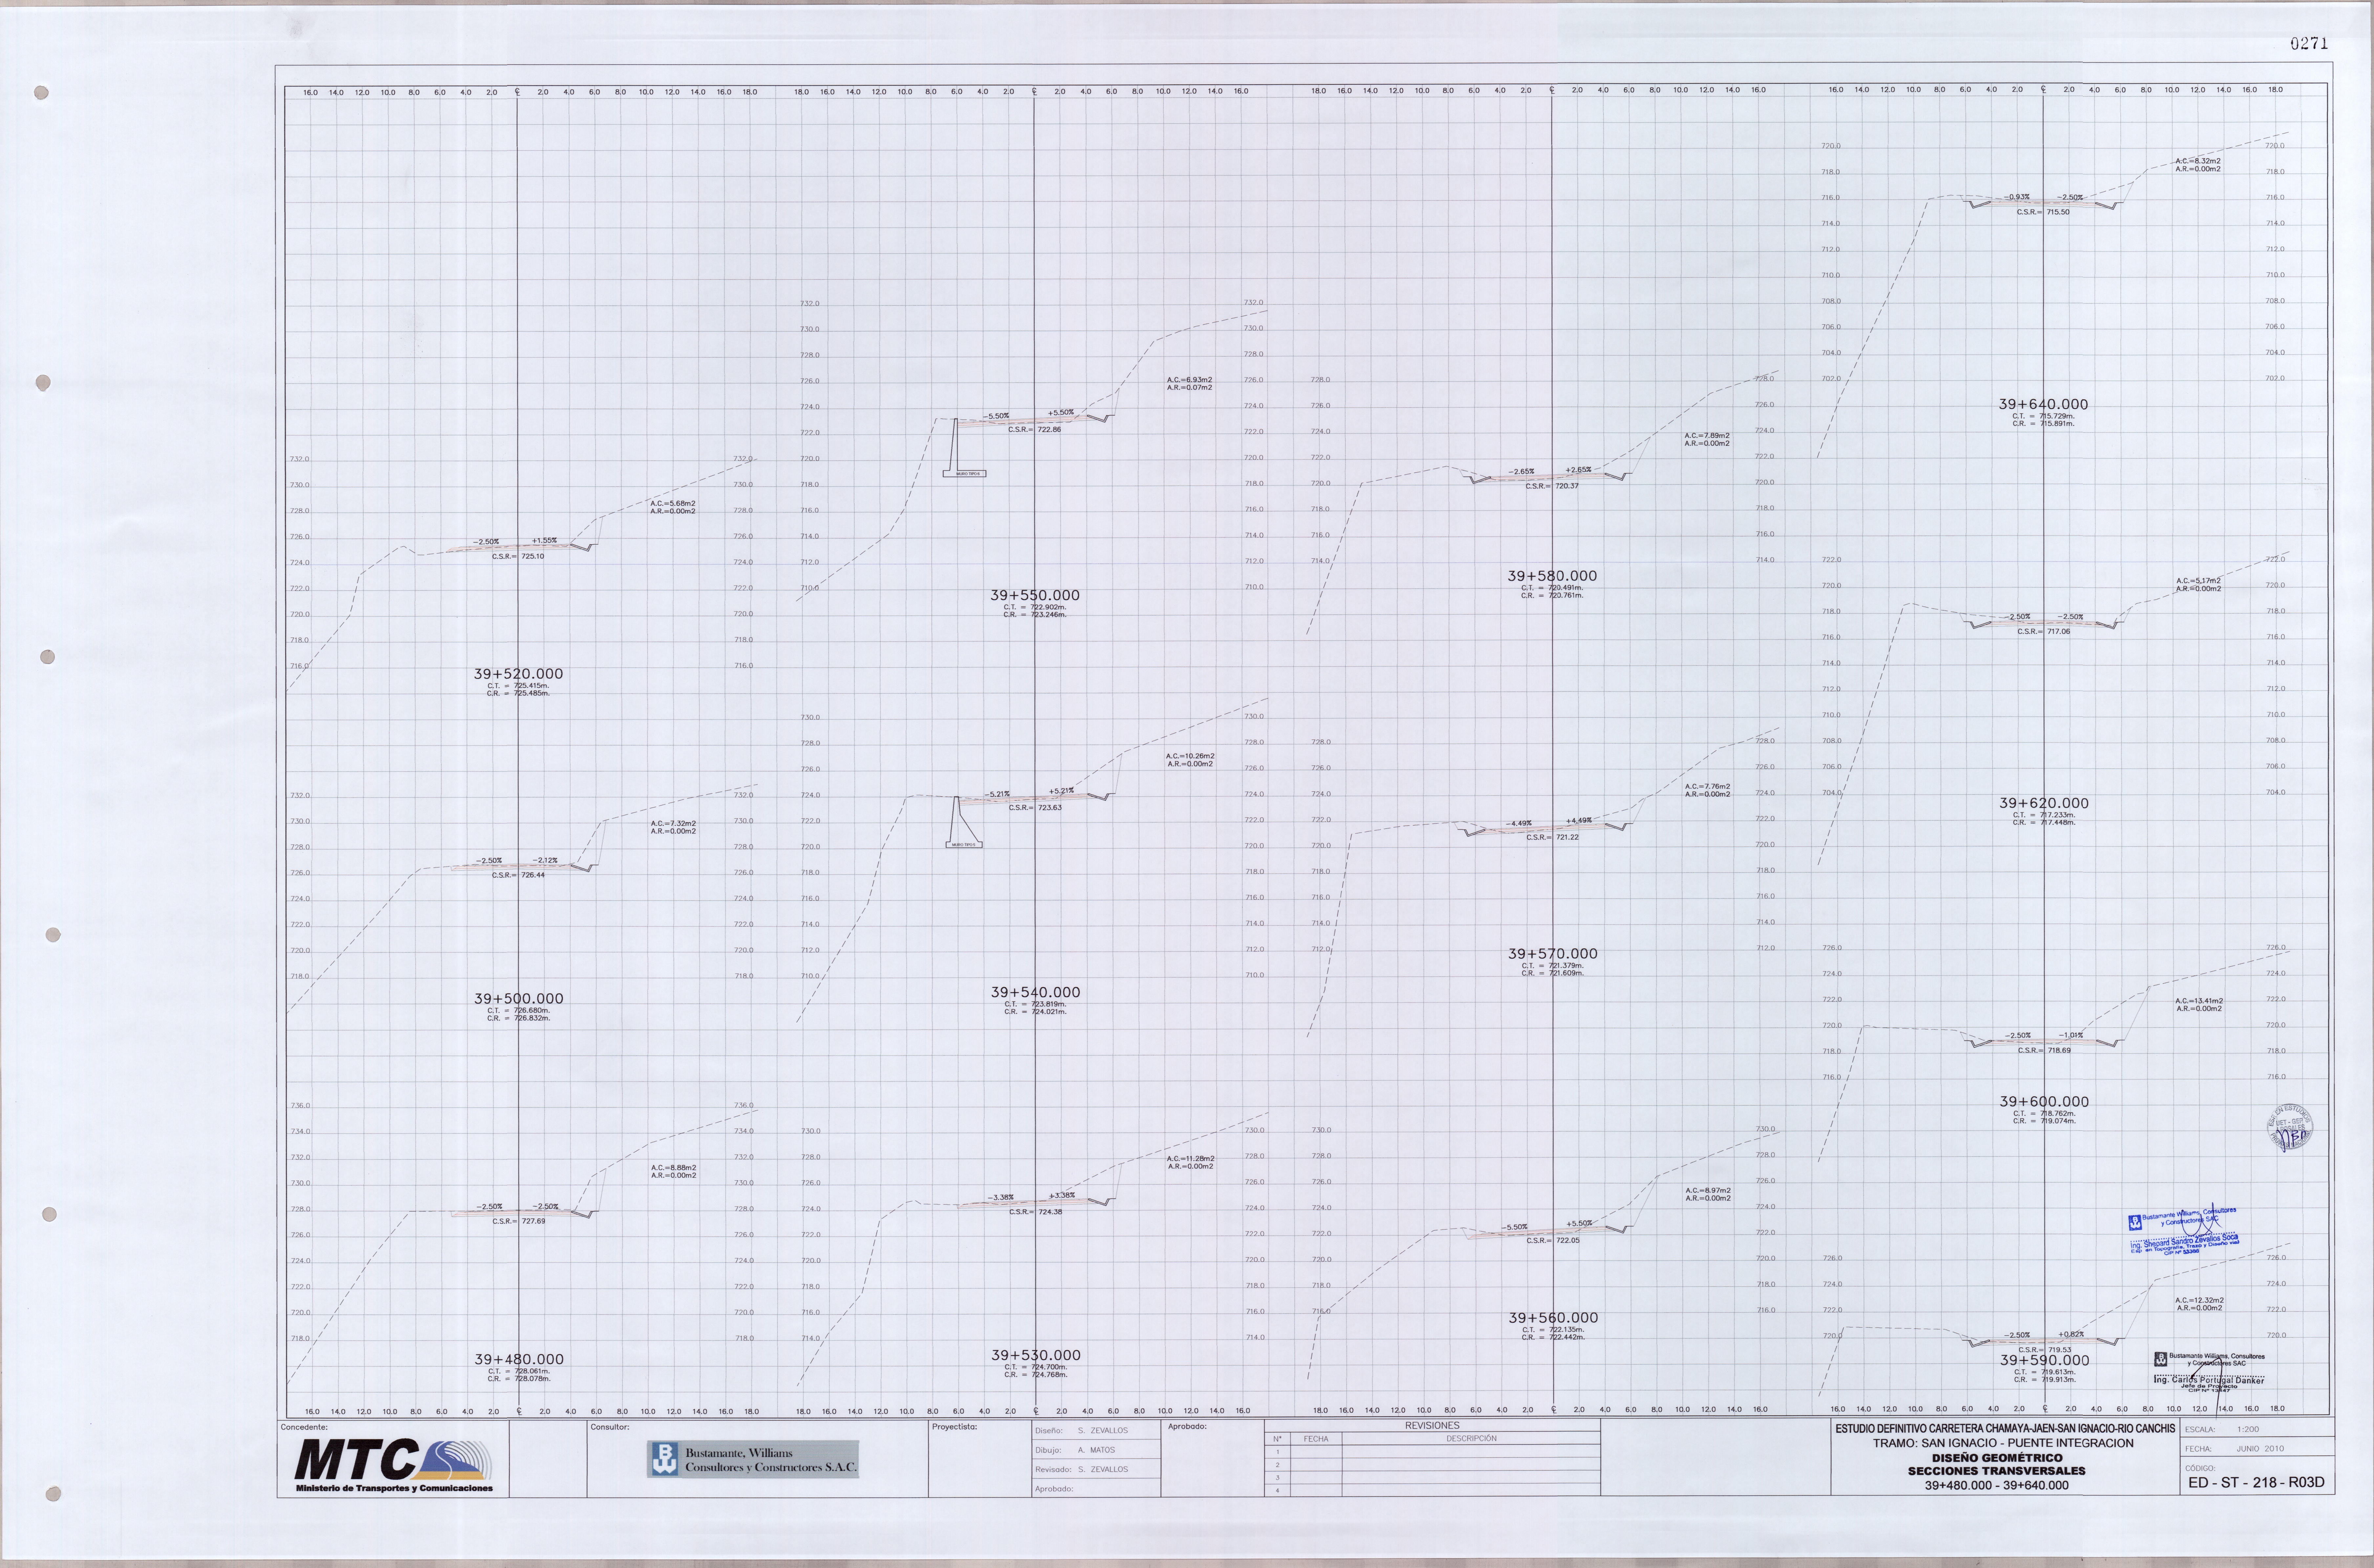Click designer name next to Diseño
The width and height of the screenshot is (2374, 1568).
click(x=1103, y=1431)
